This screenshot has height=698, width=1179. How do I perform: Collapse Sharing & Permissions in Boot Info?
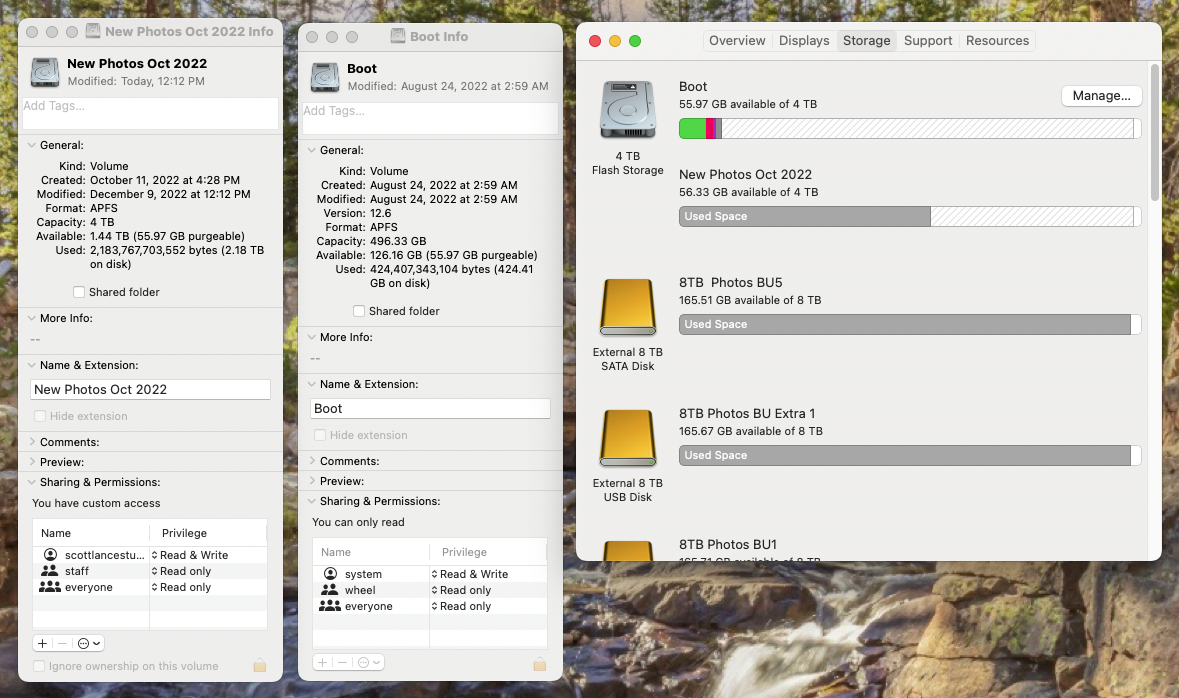[311, 501]
